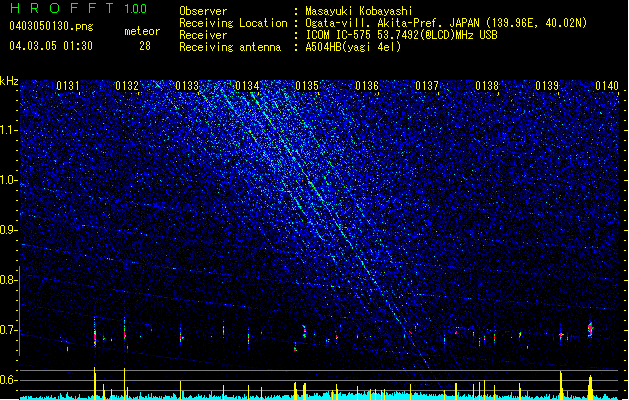This screenshot has width=629, height=400.
Task: Click the 0134 time marker
Action: point(247,86)
